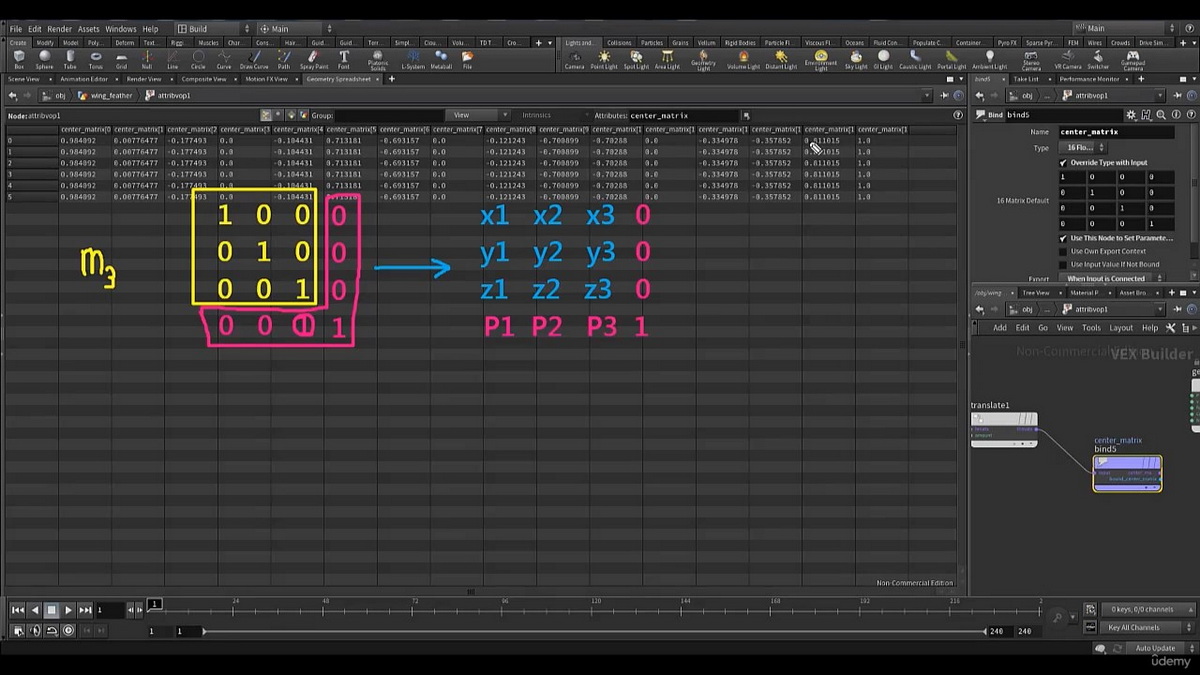This screenshot has height=675, width=1200.
Task: Add a Sky Light from shelf
Action: pos(856,60)
